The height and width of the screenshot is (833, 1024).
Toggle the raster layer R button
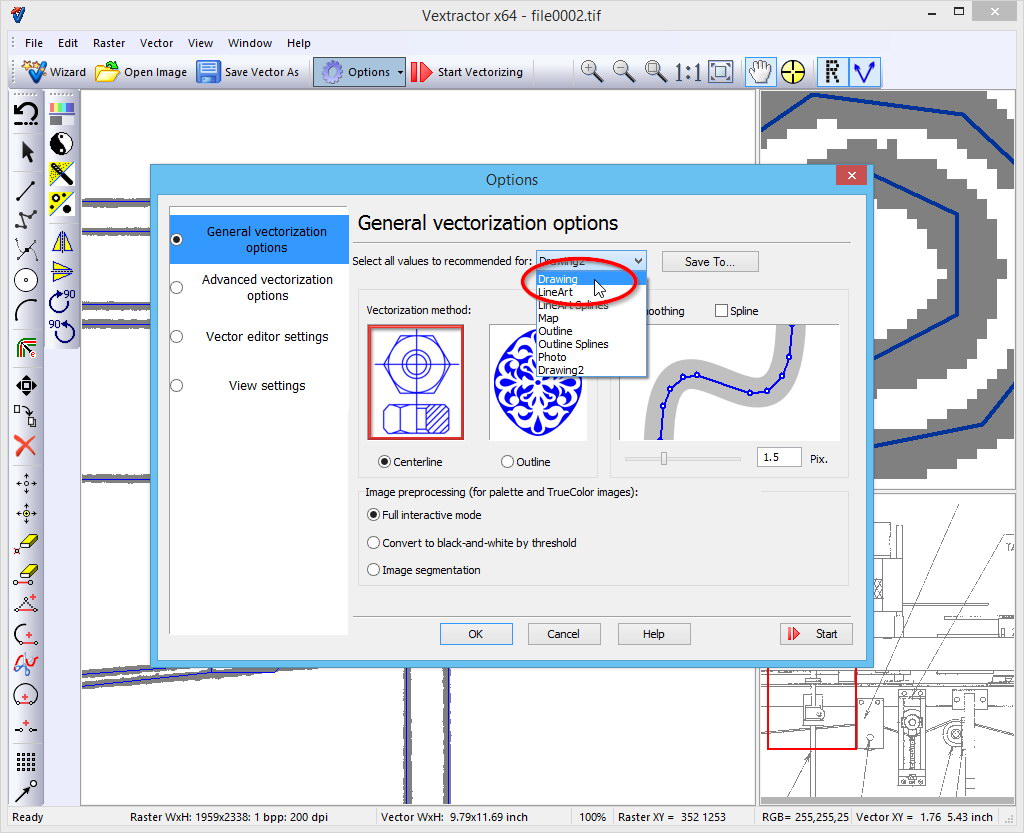(x=831, y=71)
